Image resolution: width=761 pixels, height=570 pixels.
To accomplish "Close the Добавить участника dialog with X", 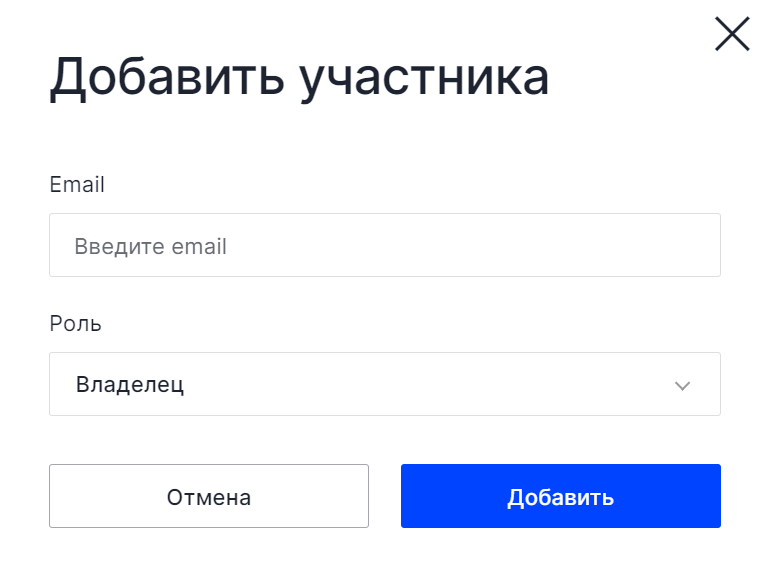I will point(732,34).
